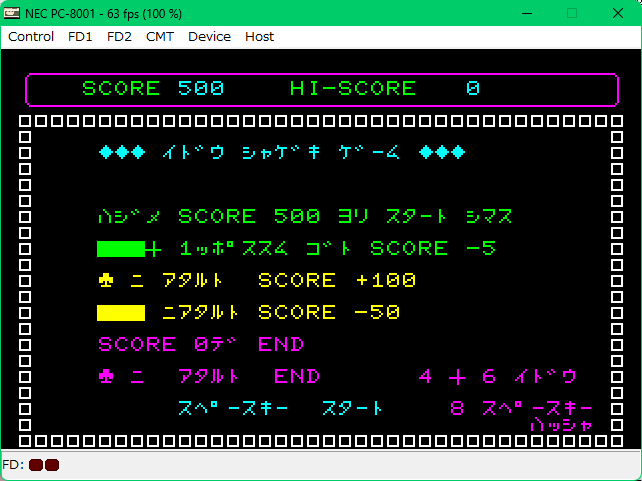Click the first FD access indicator lamp
Image resolution: width=642 pixels, height=481 pixels.
click(36, 465)
